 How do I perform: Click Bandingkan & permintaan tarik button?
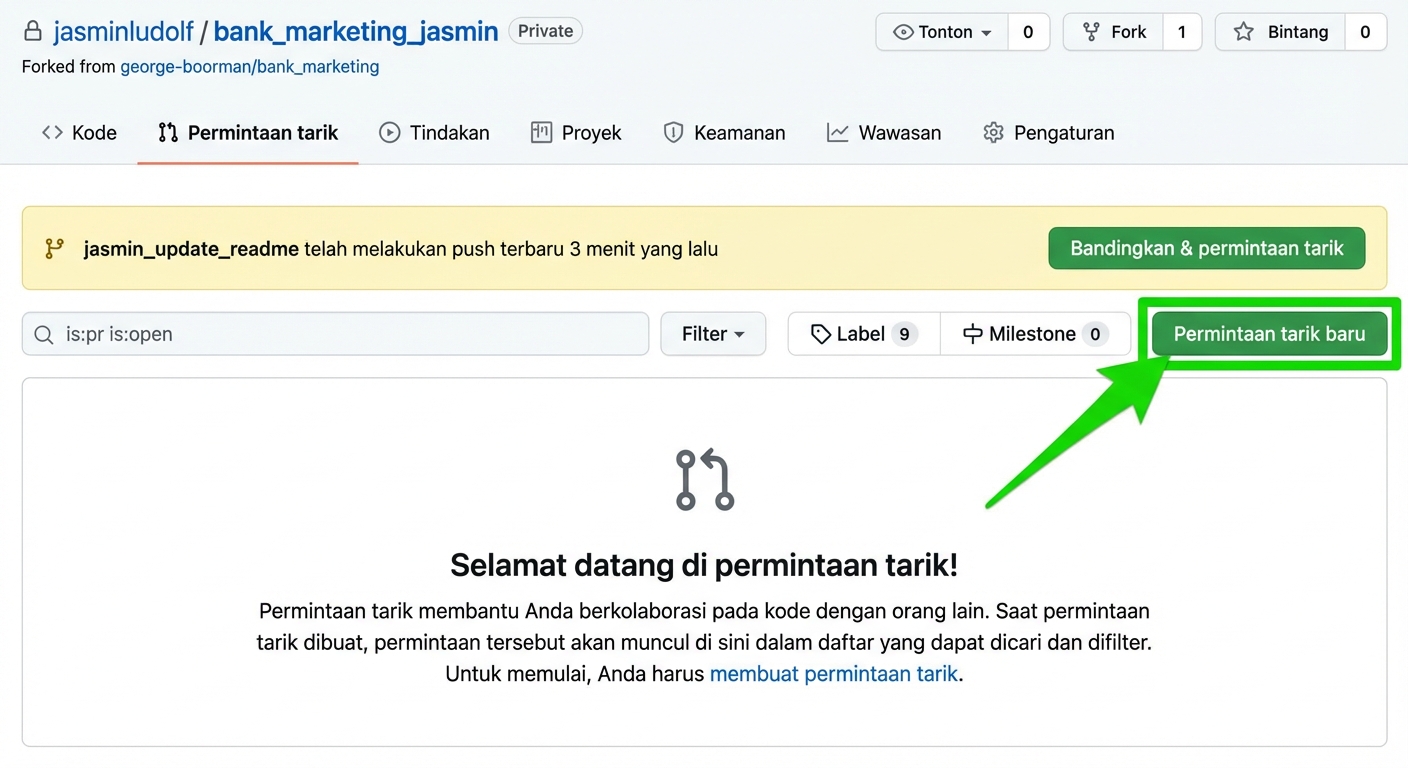1206,248
